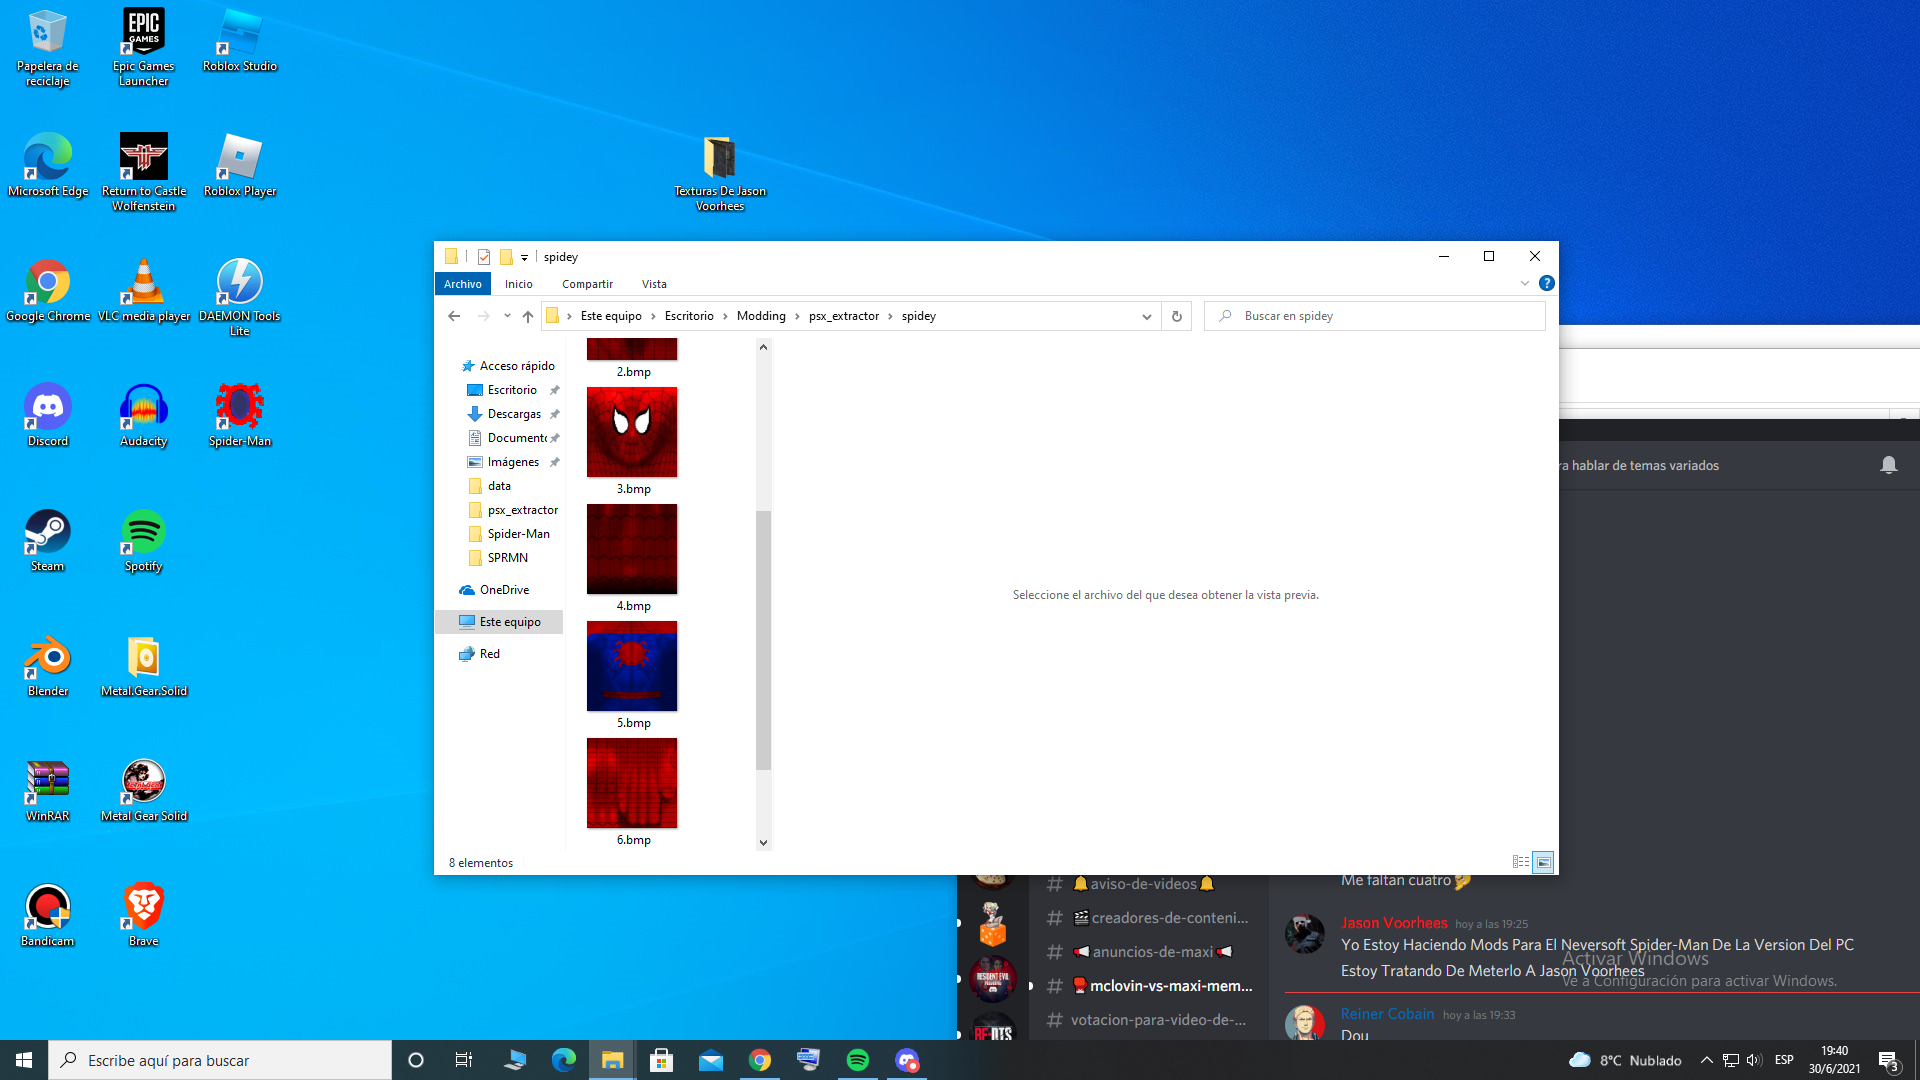This screenshot has width=1920, height=1080.
Task: Select Audacity desktop shortcut
Action: [143, 415]
